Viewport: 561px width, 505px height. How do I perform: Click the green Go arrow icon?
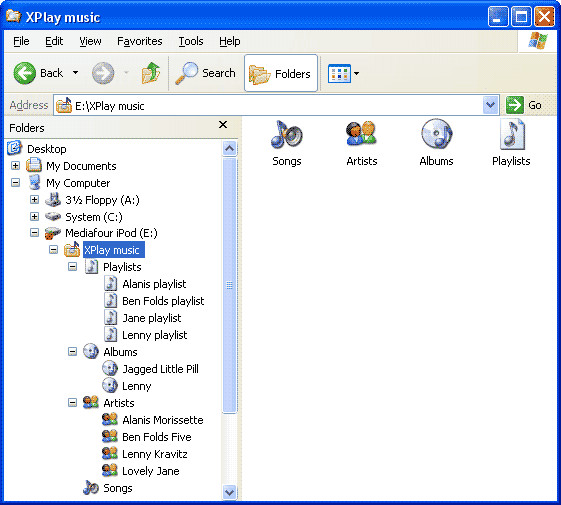pos(515,105)
